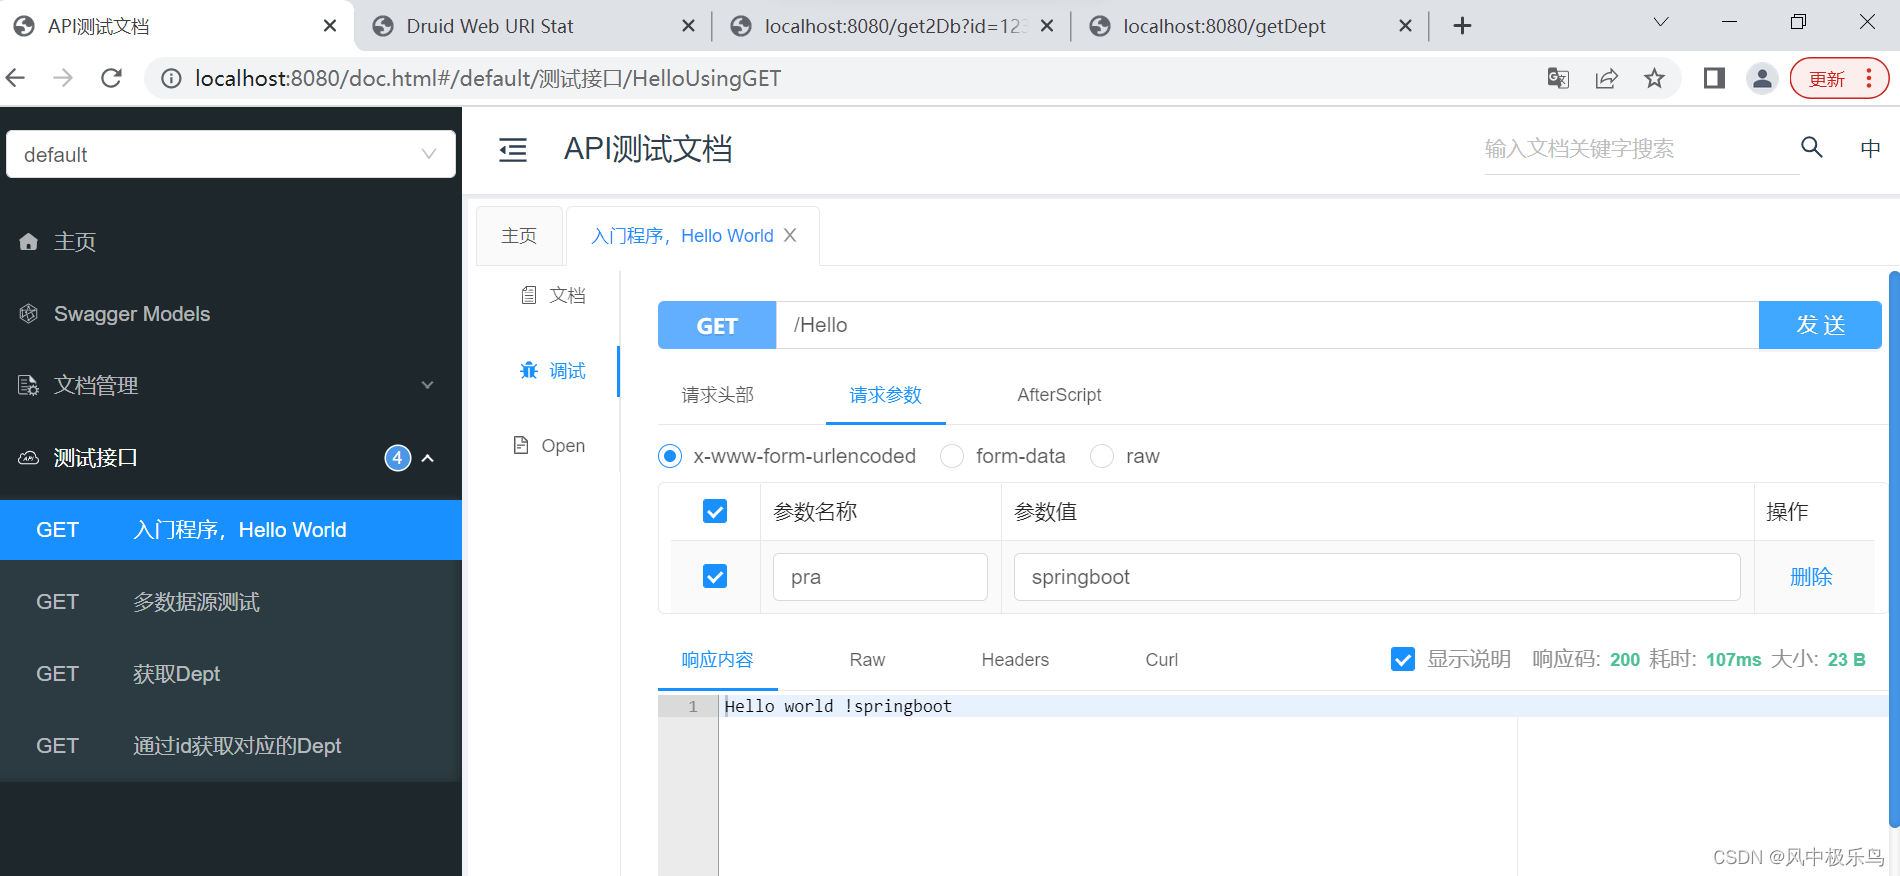Uncheck the pra parameter row checkbox

click(x=715, y=577)
